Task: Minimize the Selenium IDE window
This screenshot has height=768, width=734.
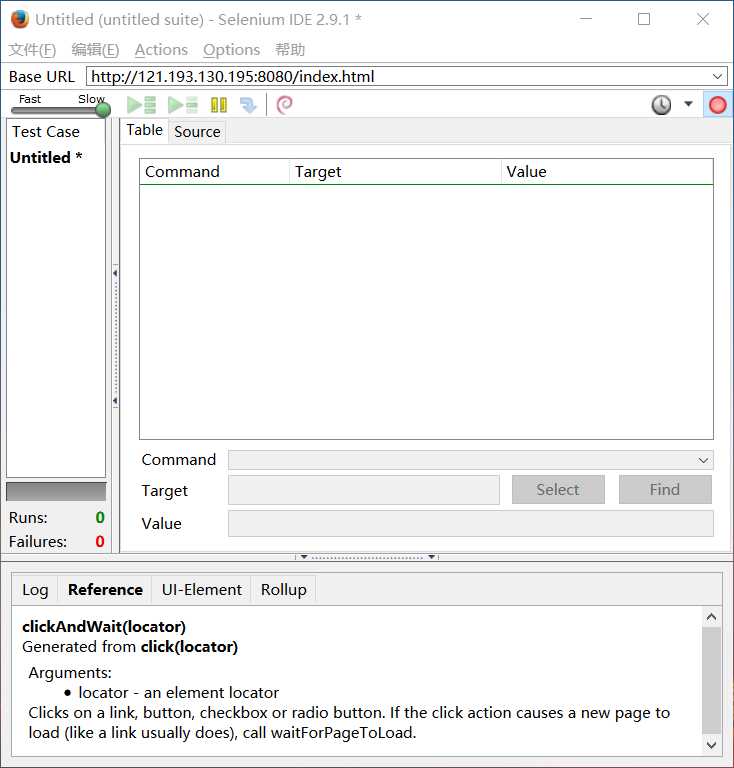Action: [586, 19]
